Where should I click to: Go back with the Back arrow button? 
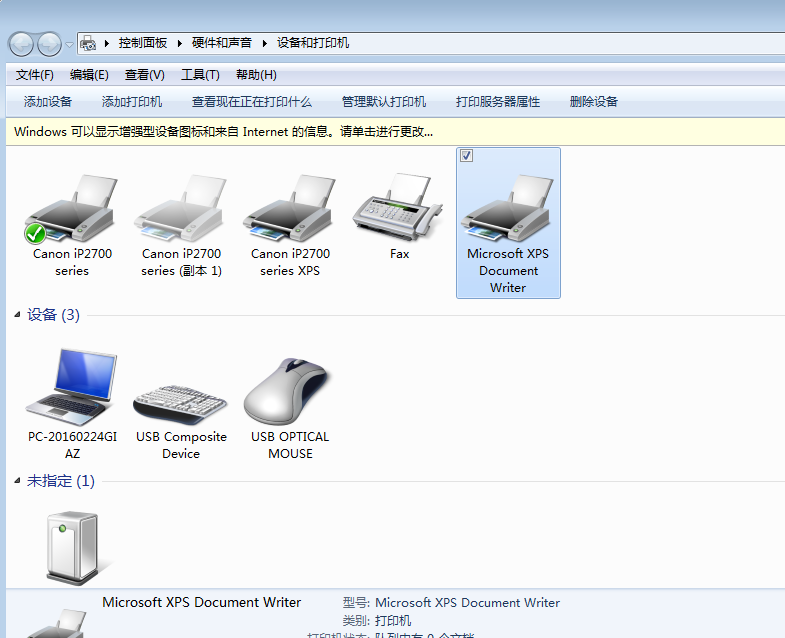(x=21, y=44)
